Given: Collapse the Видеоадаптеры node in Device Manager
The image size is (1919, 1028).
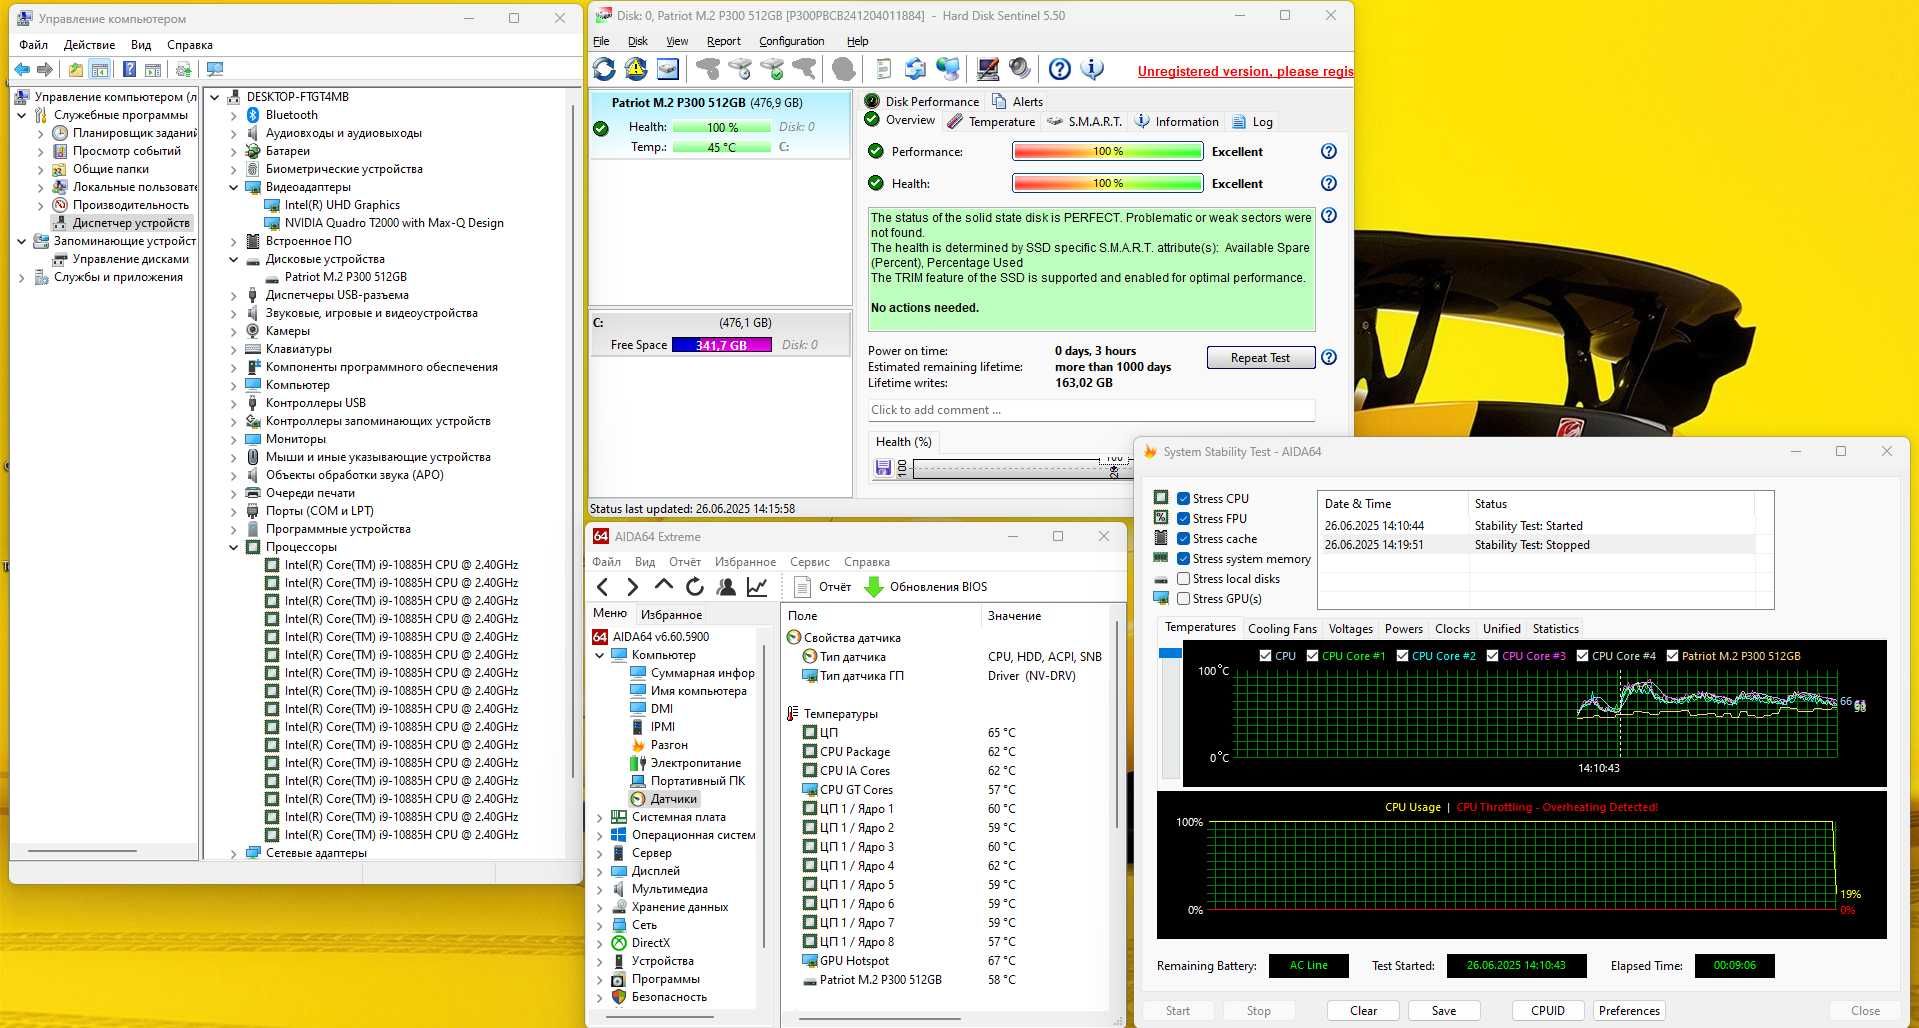Looking at the screenshot, I should tap(234, 187).
